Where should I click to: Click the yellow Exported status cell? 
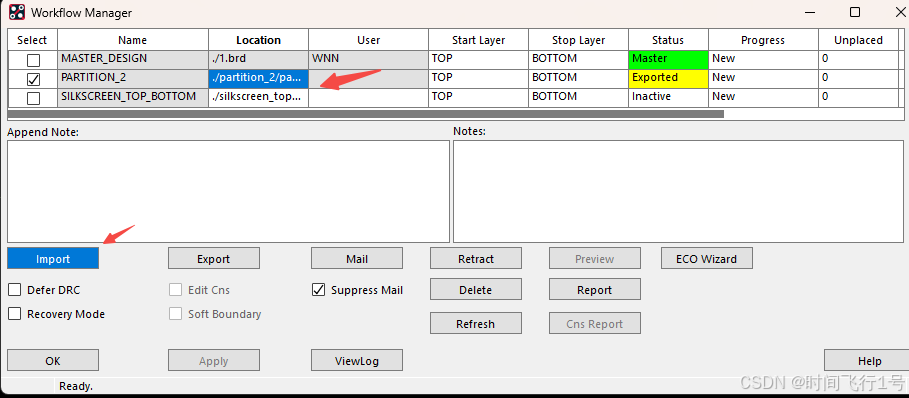[x=668, y=79]
